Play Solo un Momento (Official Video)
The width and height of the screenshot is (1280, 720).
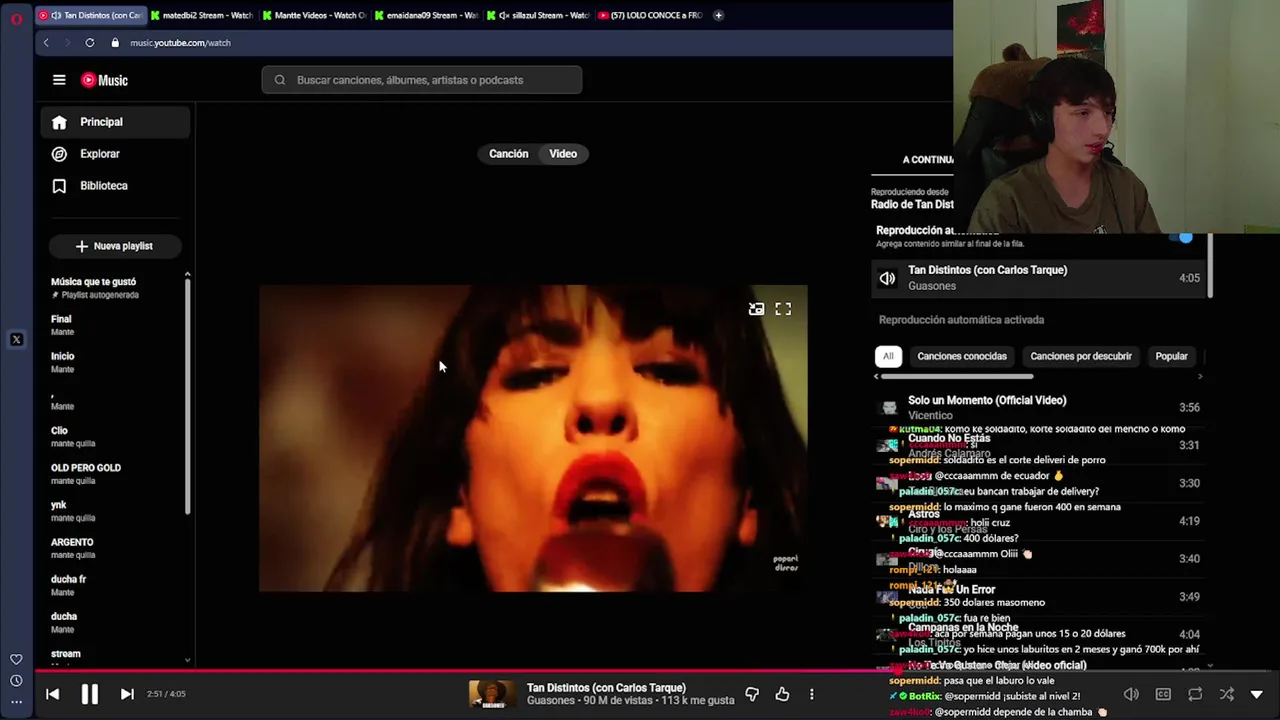pos(1037,407)
